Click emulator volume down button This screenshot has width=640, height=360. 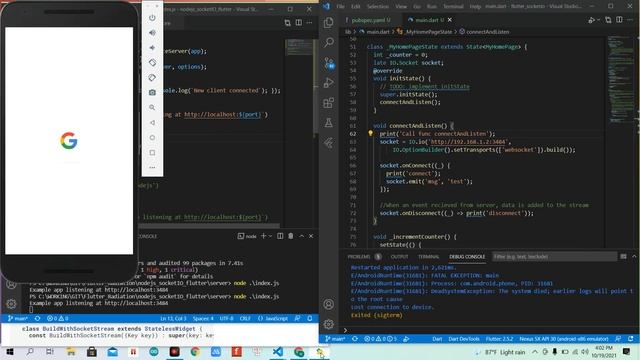click(x=152, y=48)
